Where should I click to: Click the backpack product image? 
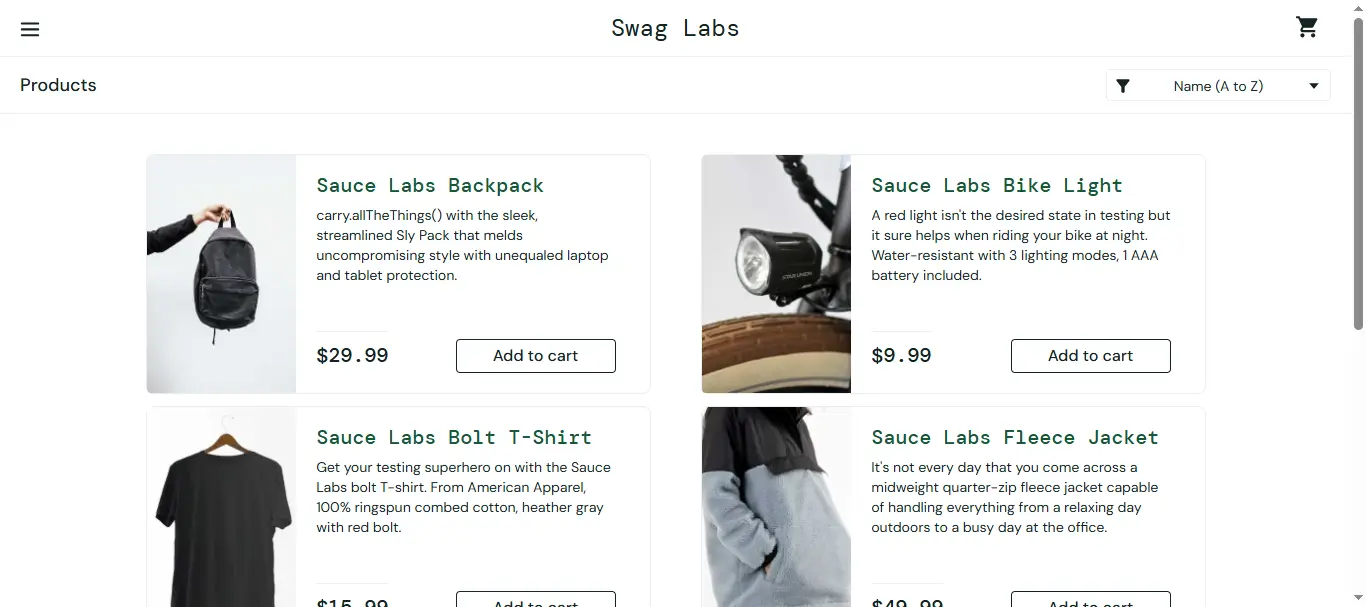221,274
